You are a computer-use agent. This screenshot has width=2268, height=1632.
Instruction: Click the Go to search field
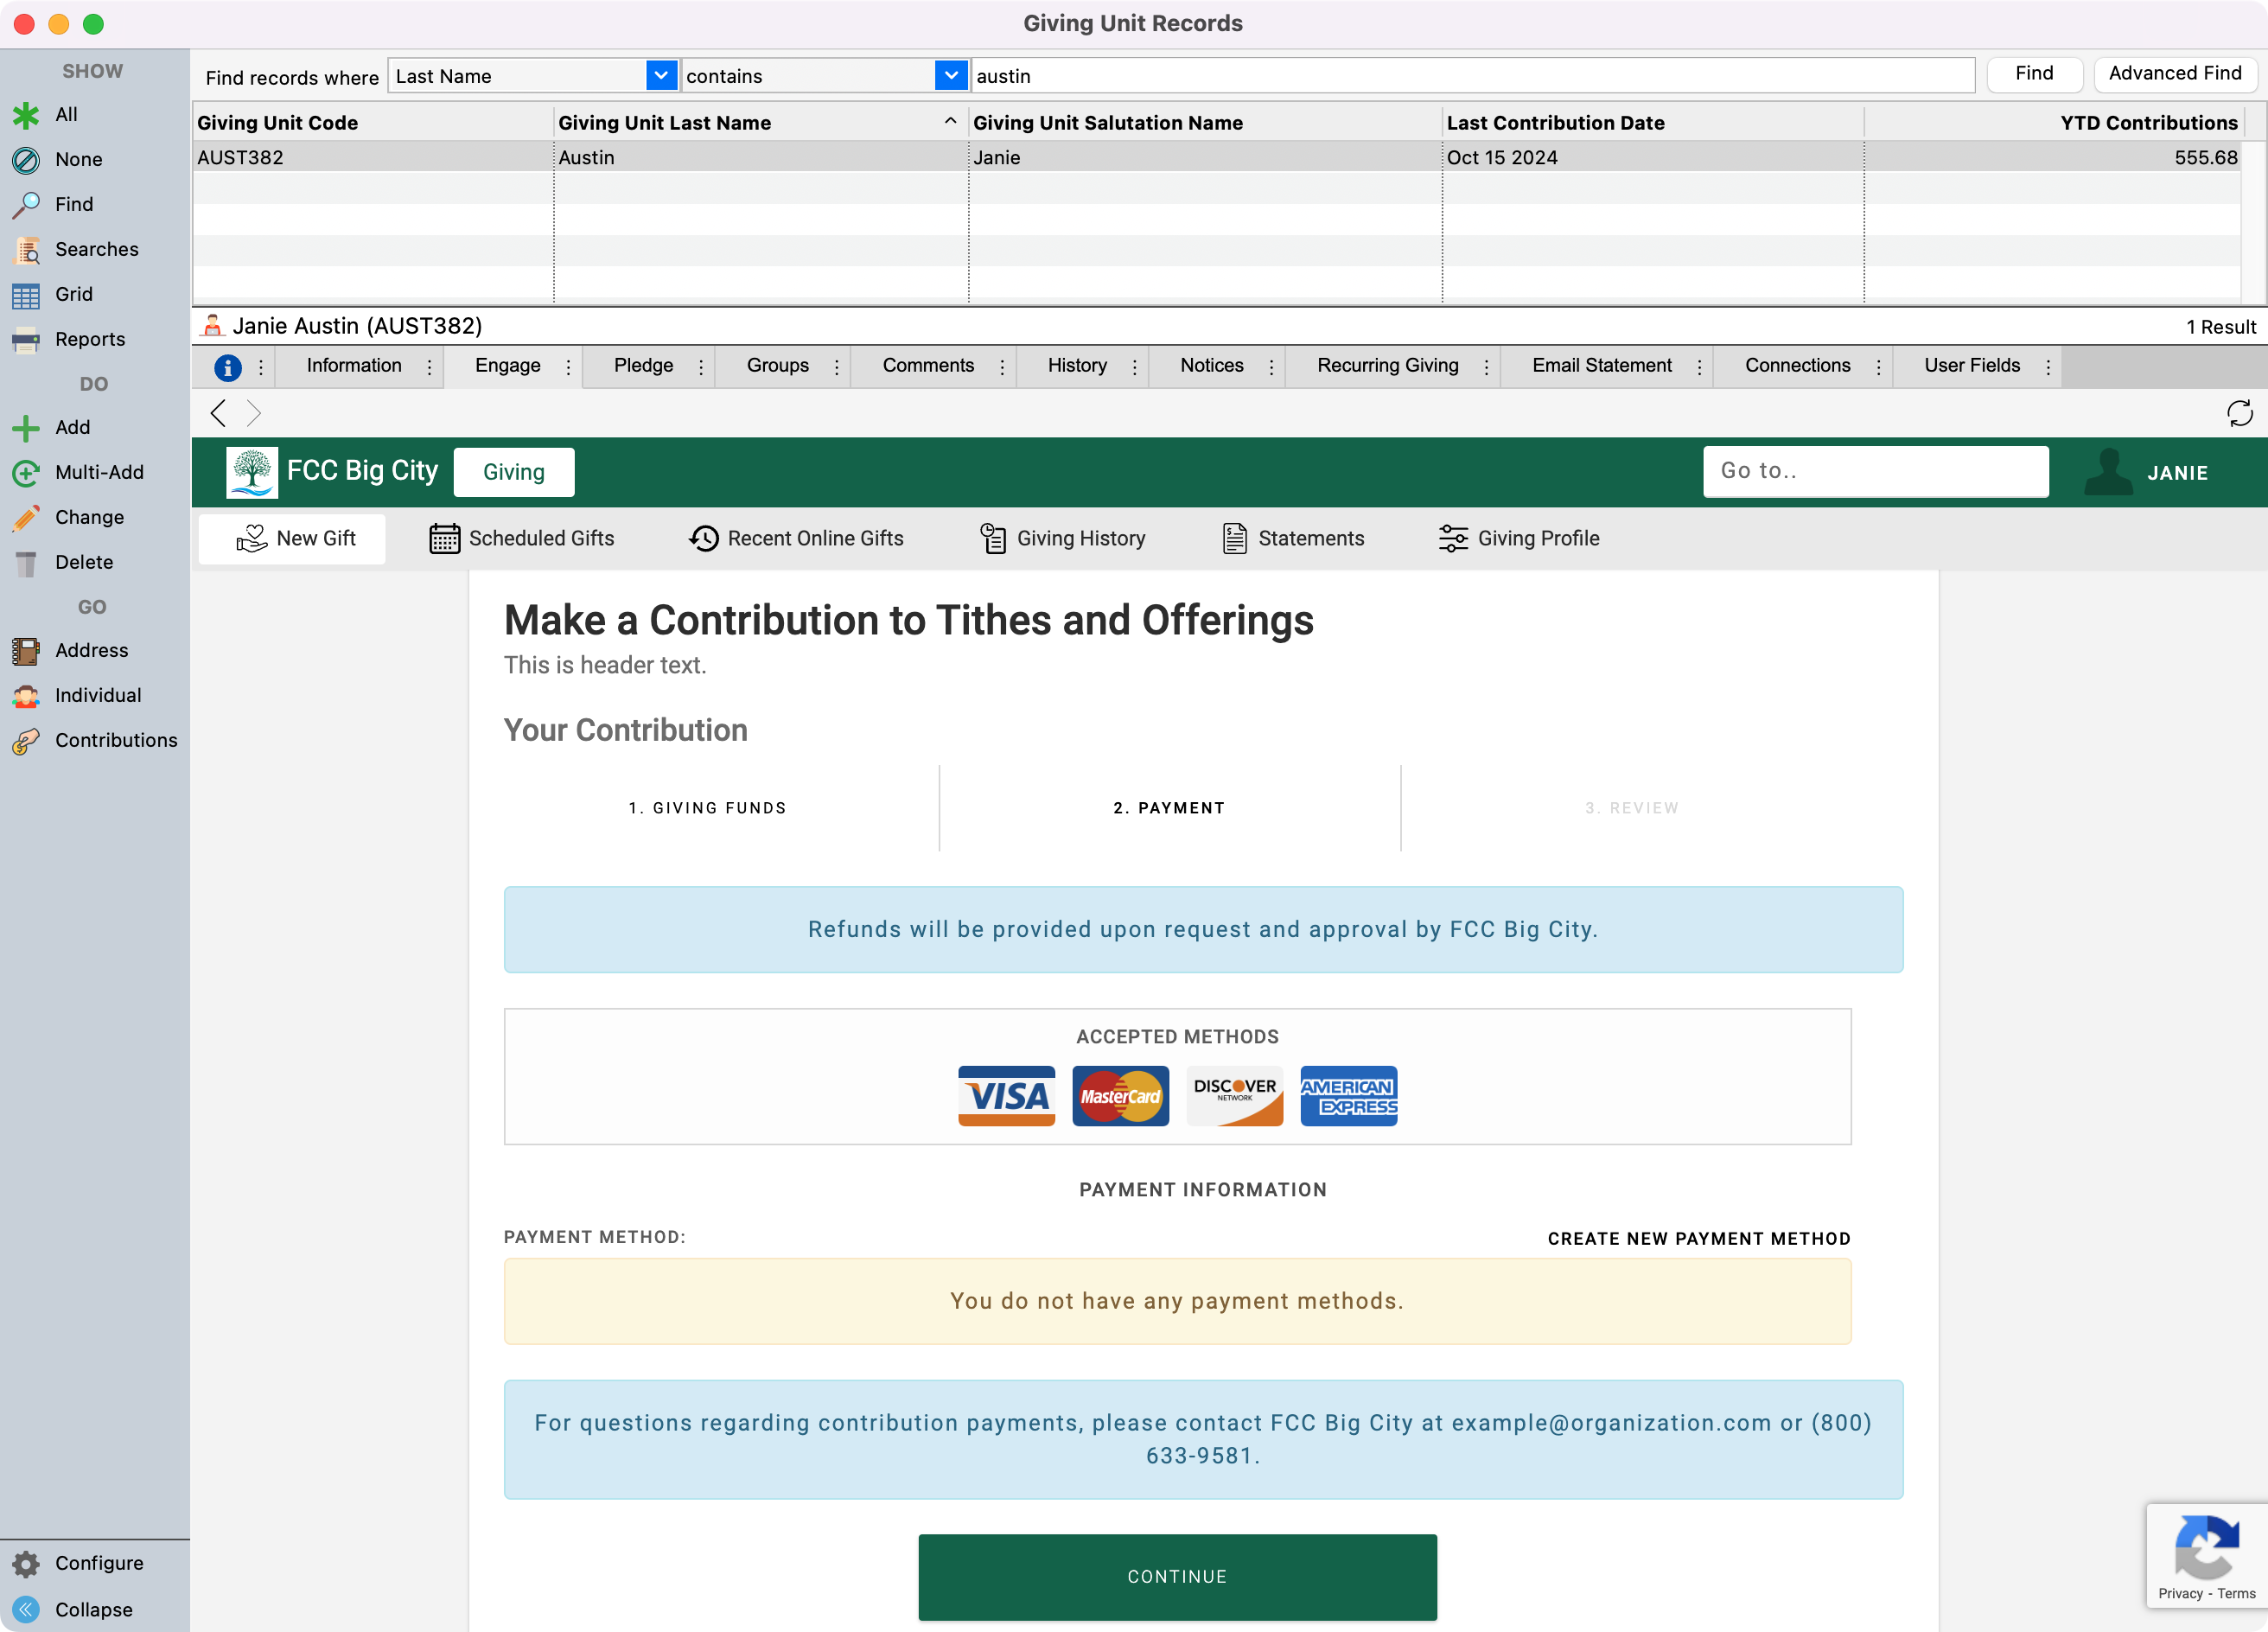(x=1875, y=471)
